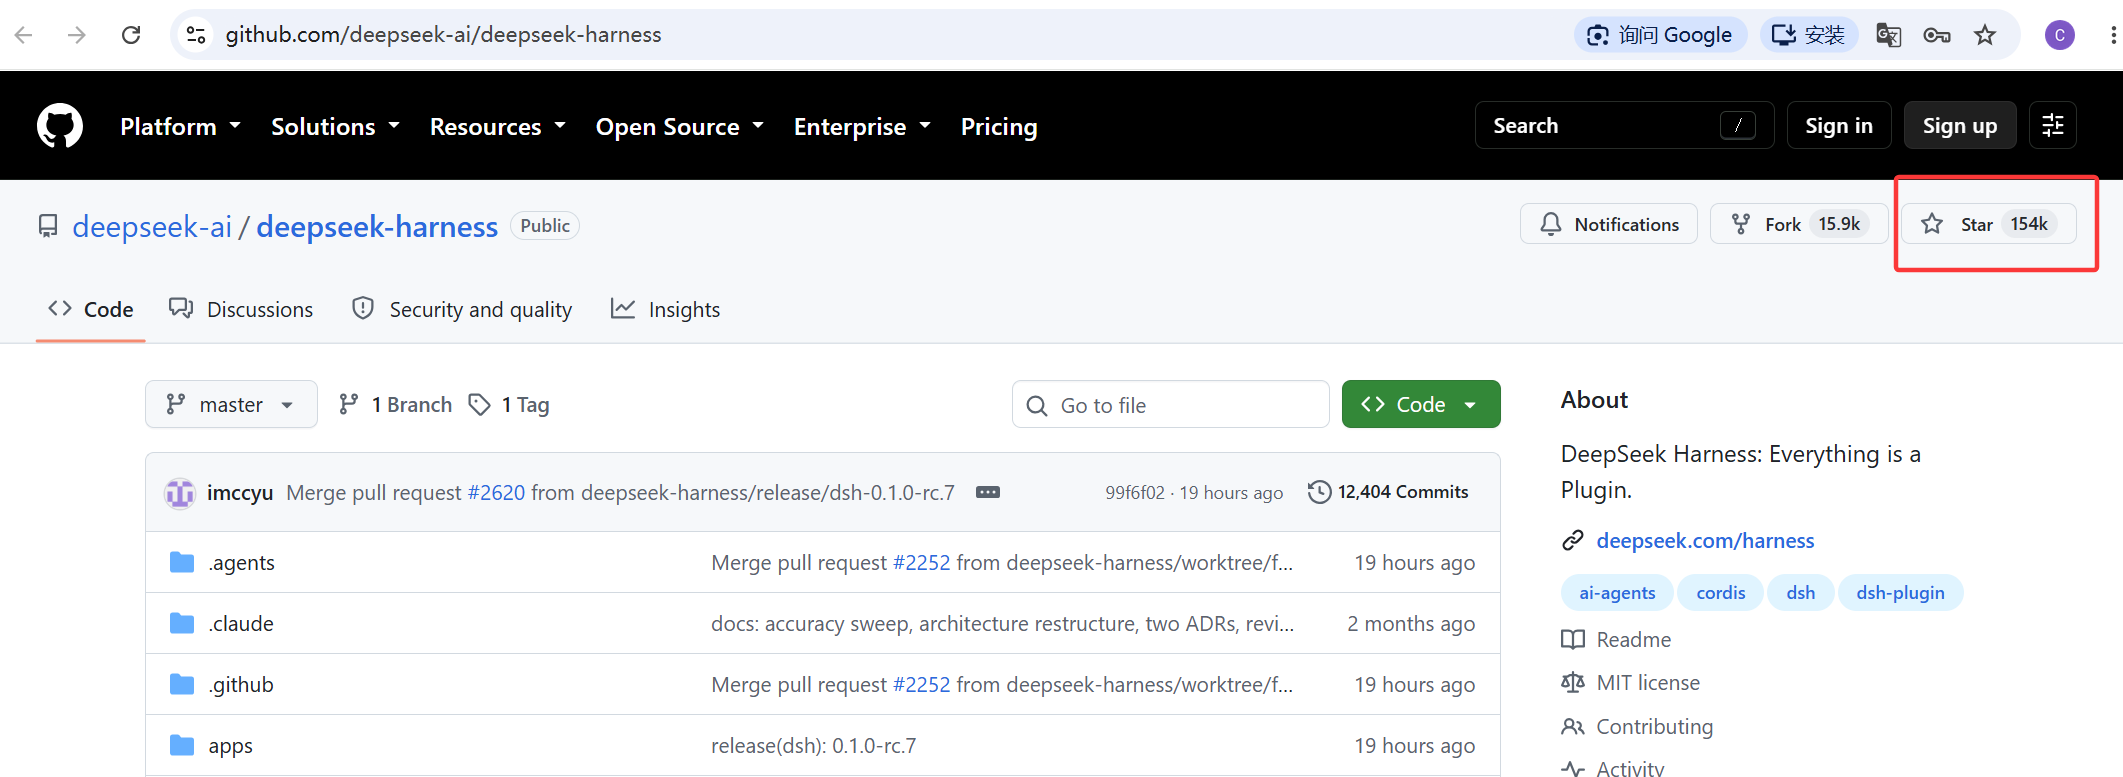The width and height of the screenshot is (2123, 777).
Task: Open the Google Translate icon in address bar
Action: [1888, 35]
